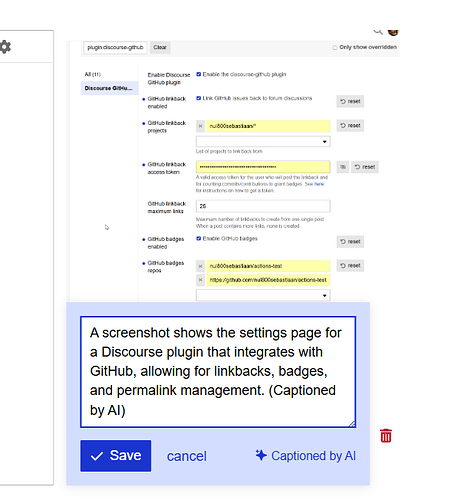Open the linkback projects dropdown
473x500 pixels.
click(x=263, y=141)
